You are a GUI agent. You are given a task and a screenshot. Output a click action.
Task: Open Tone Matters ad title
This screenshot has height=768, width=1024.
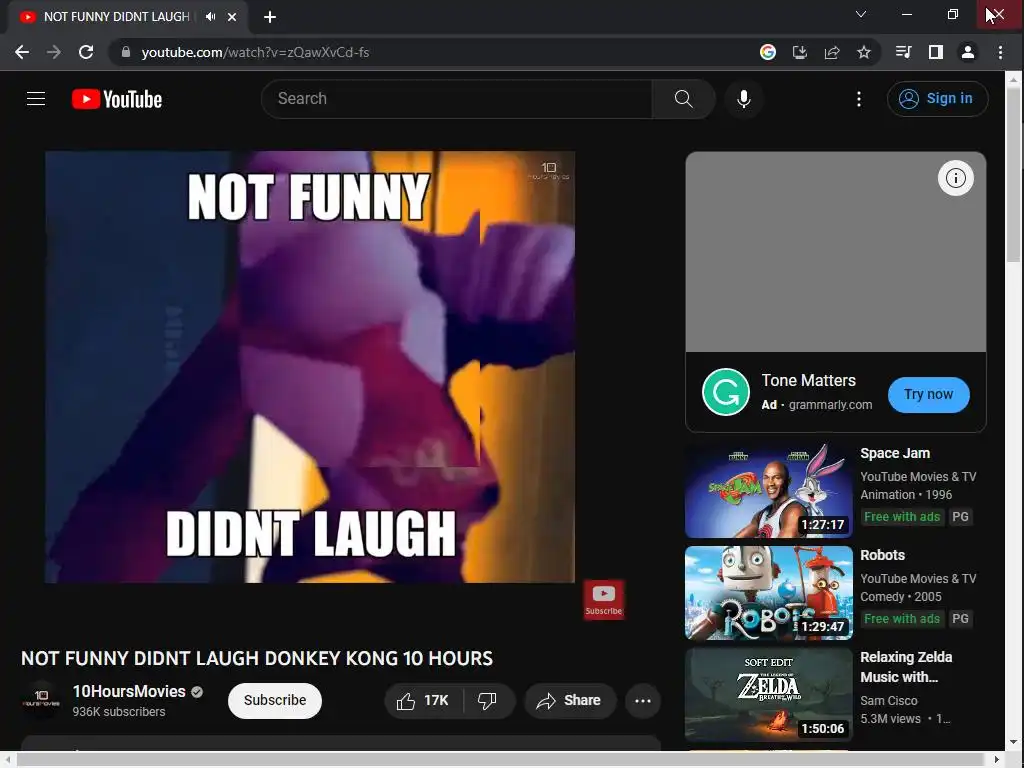808,381
